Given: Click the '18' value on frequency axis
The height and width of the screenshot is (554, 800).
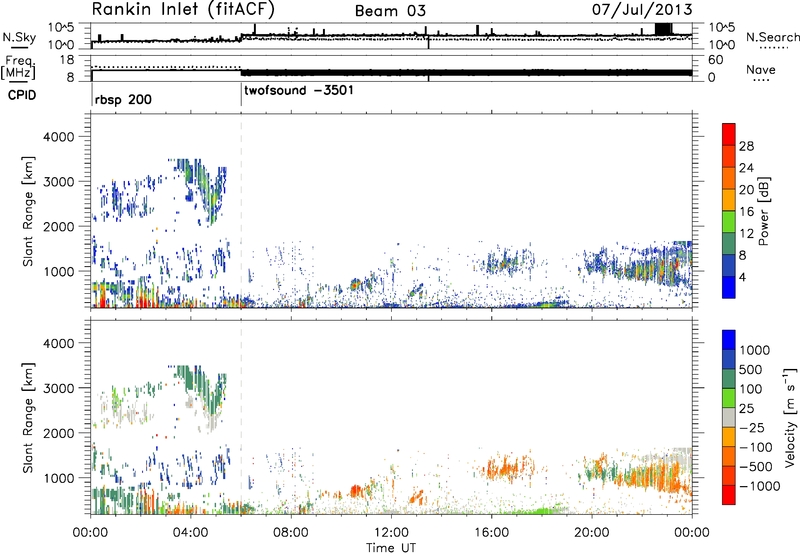Looking at the screenshot, I should point(67,60).
